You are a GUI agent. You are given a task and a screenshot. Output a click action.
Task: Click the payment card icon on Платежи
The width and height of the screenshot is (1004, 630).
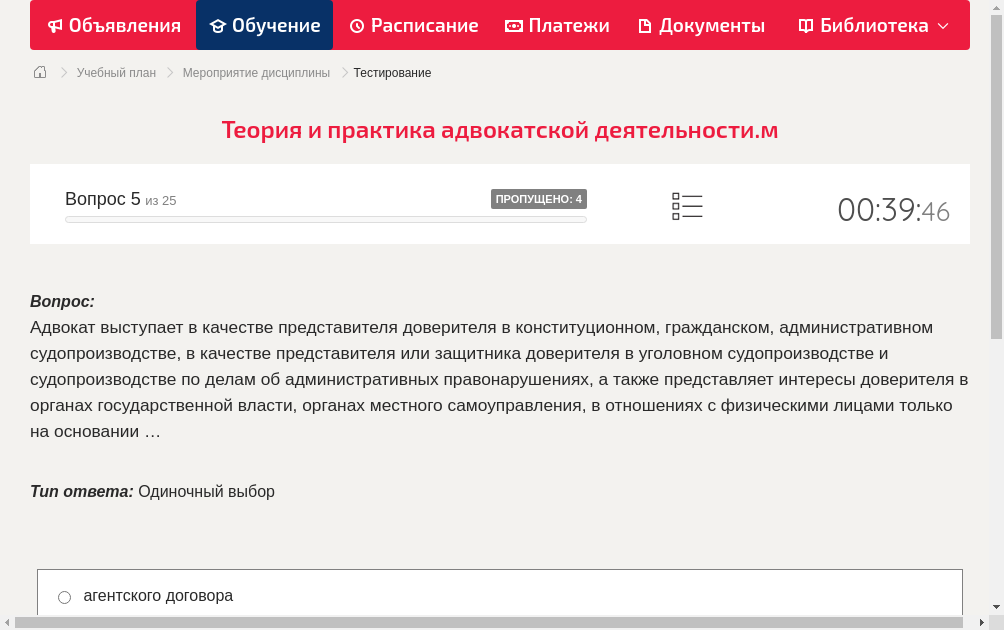click(512, 25)
